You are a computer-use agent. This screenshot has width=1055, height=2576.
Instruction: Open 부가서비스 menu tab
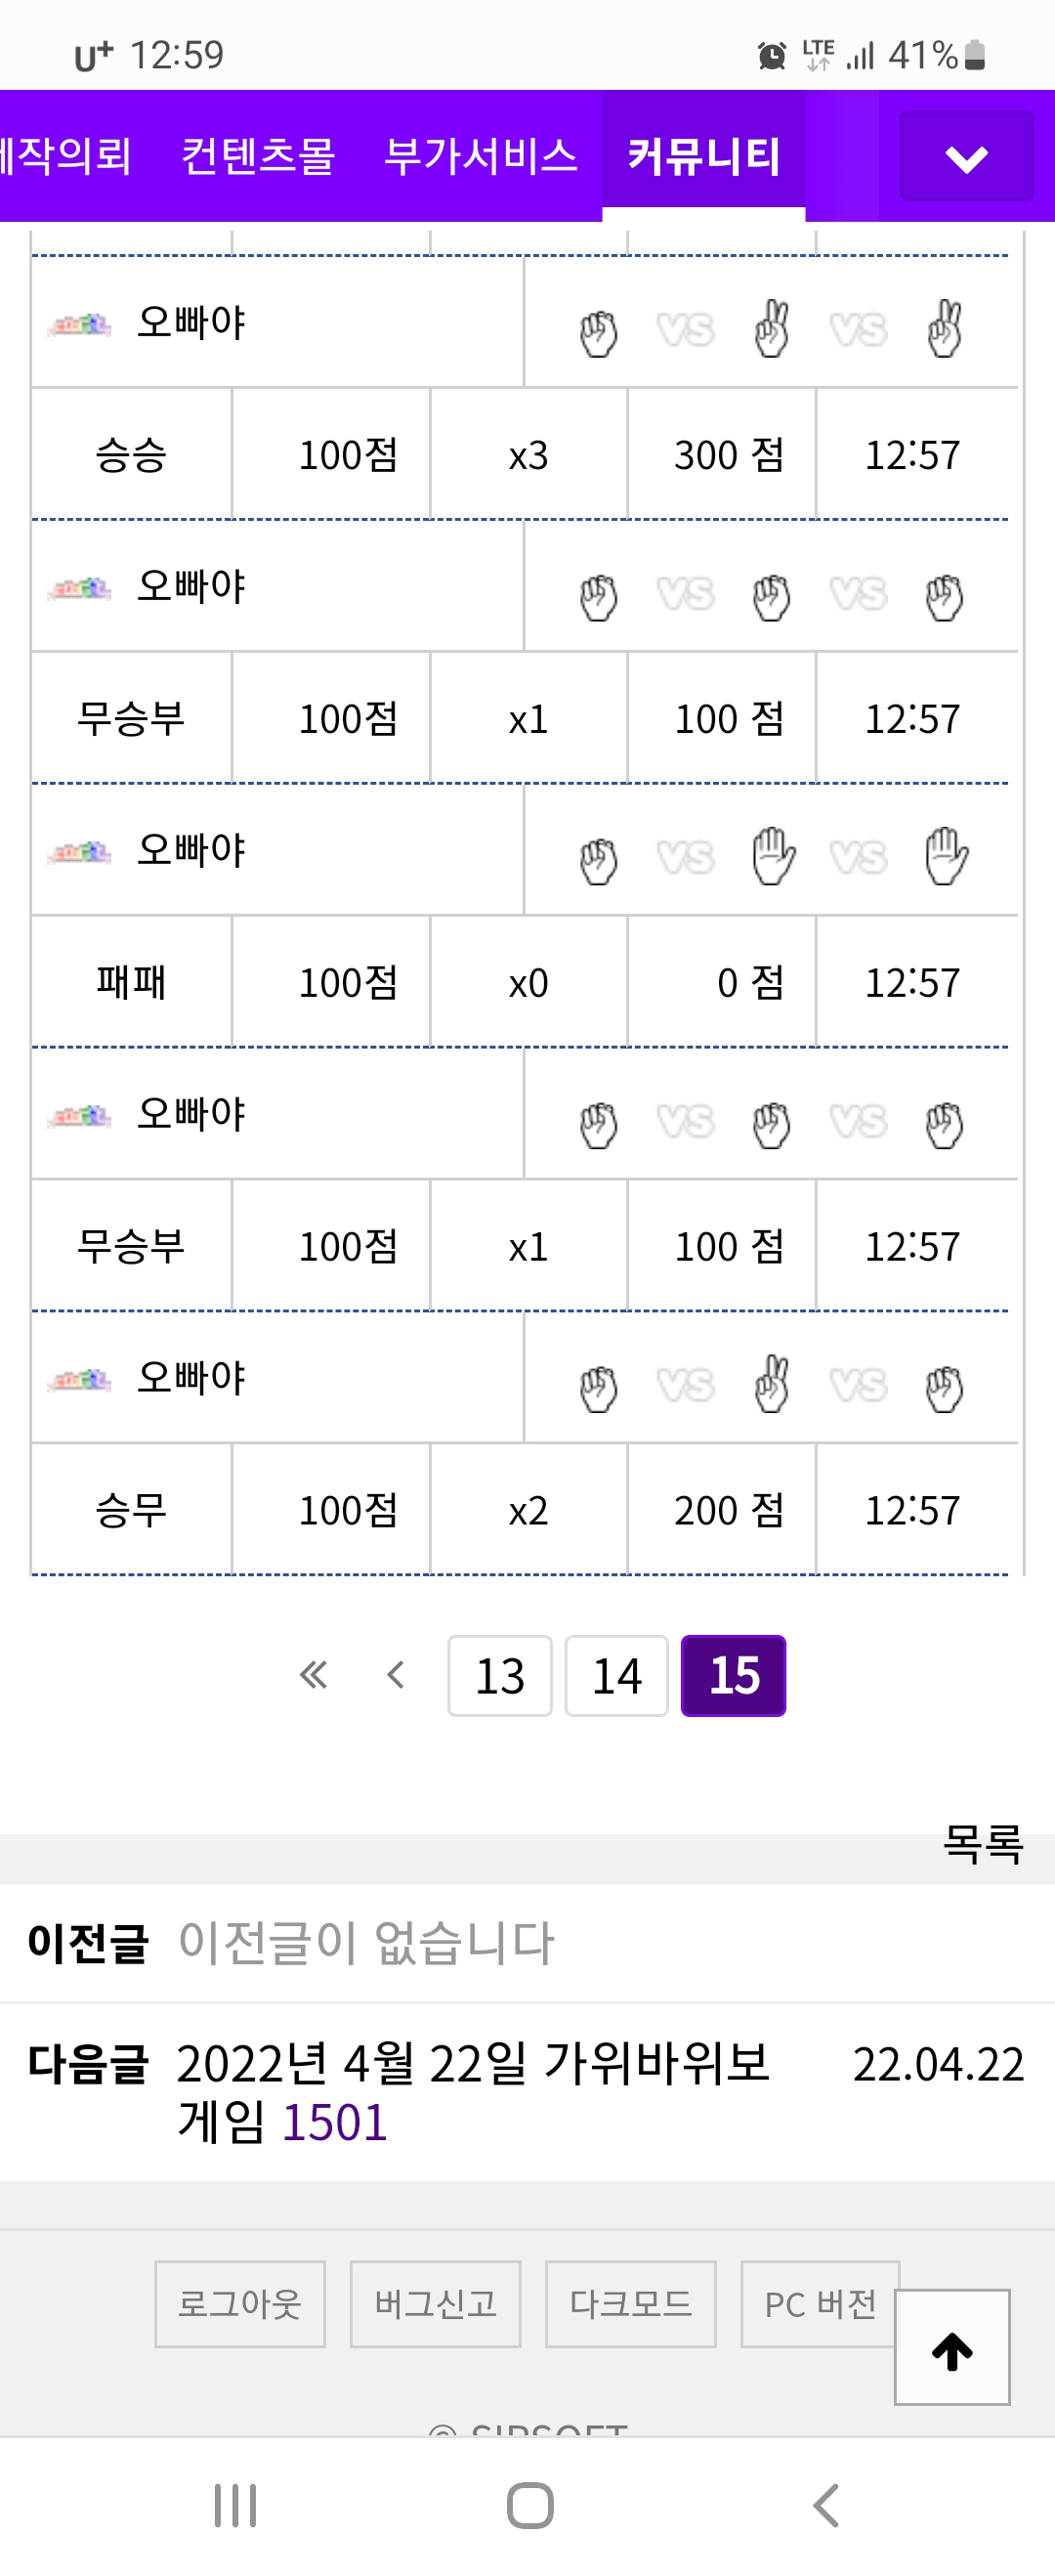481,156
